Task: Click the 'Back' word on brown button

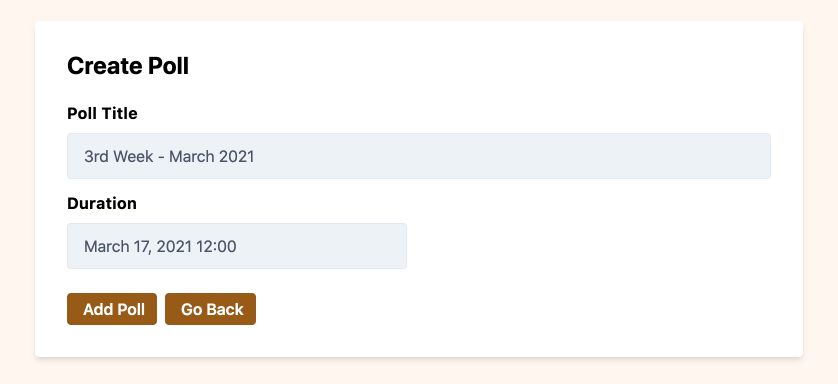Action: [x=225, y=309]
